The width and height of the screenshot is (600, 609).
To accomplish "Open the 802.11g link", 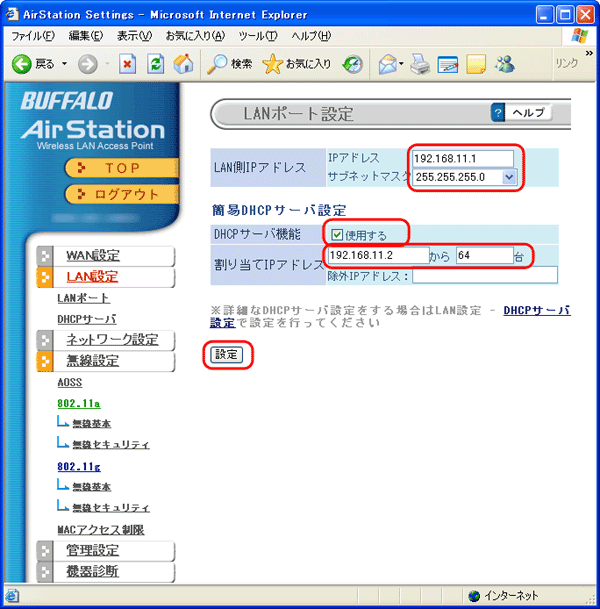I will 79,466.
